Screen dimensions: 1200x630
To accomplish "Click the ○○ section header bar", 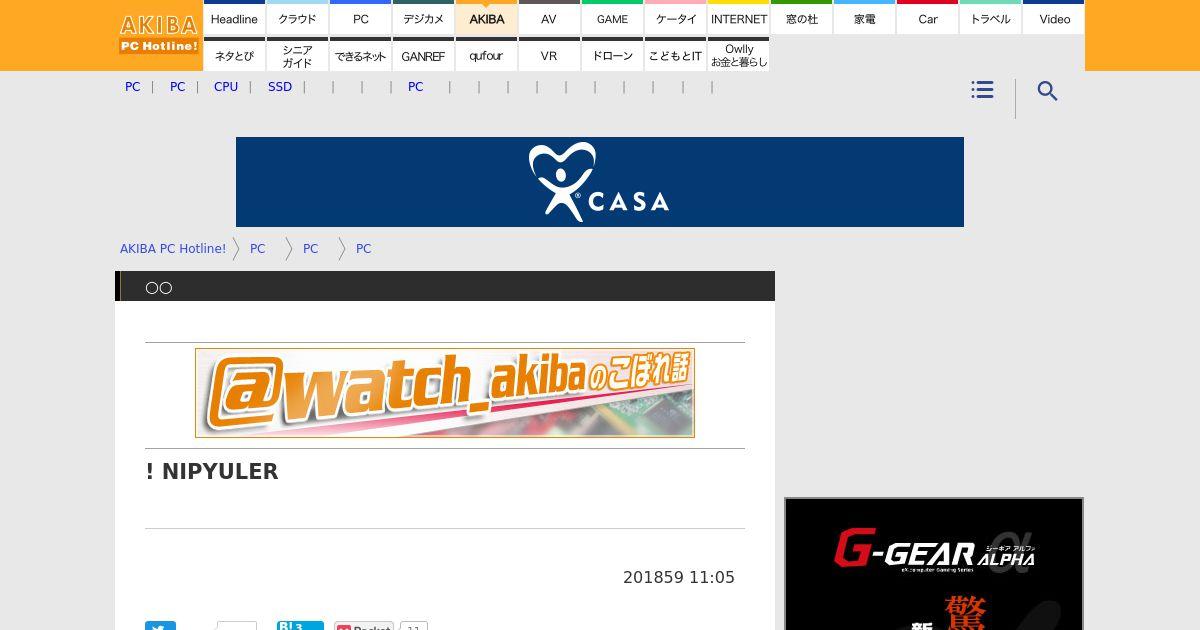I will pyautogui.click(x=445, y=286).
